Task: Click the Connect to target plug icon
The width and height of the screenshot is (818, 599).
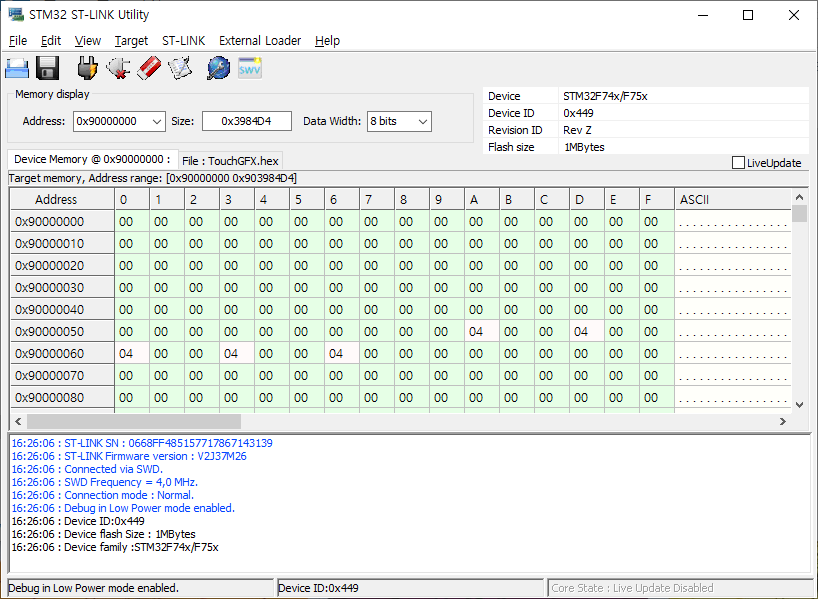Action: coord(87,68)
